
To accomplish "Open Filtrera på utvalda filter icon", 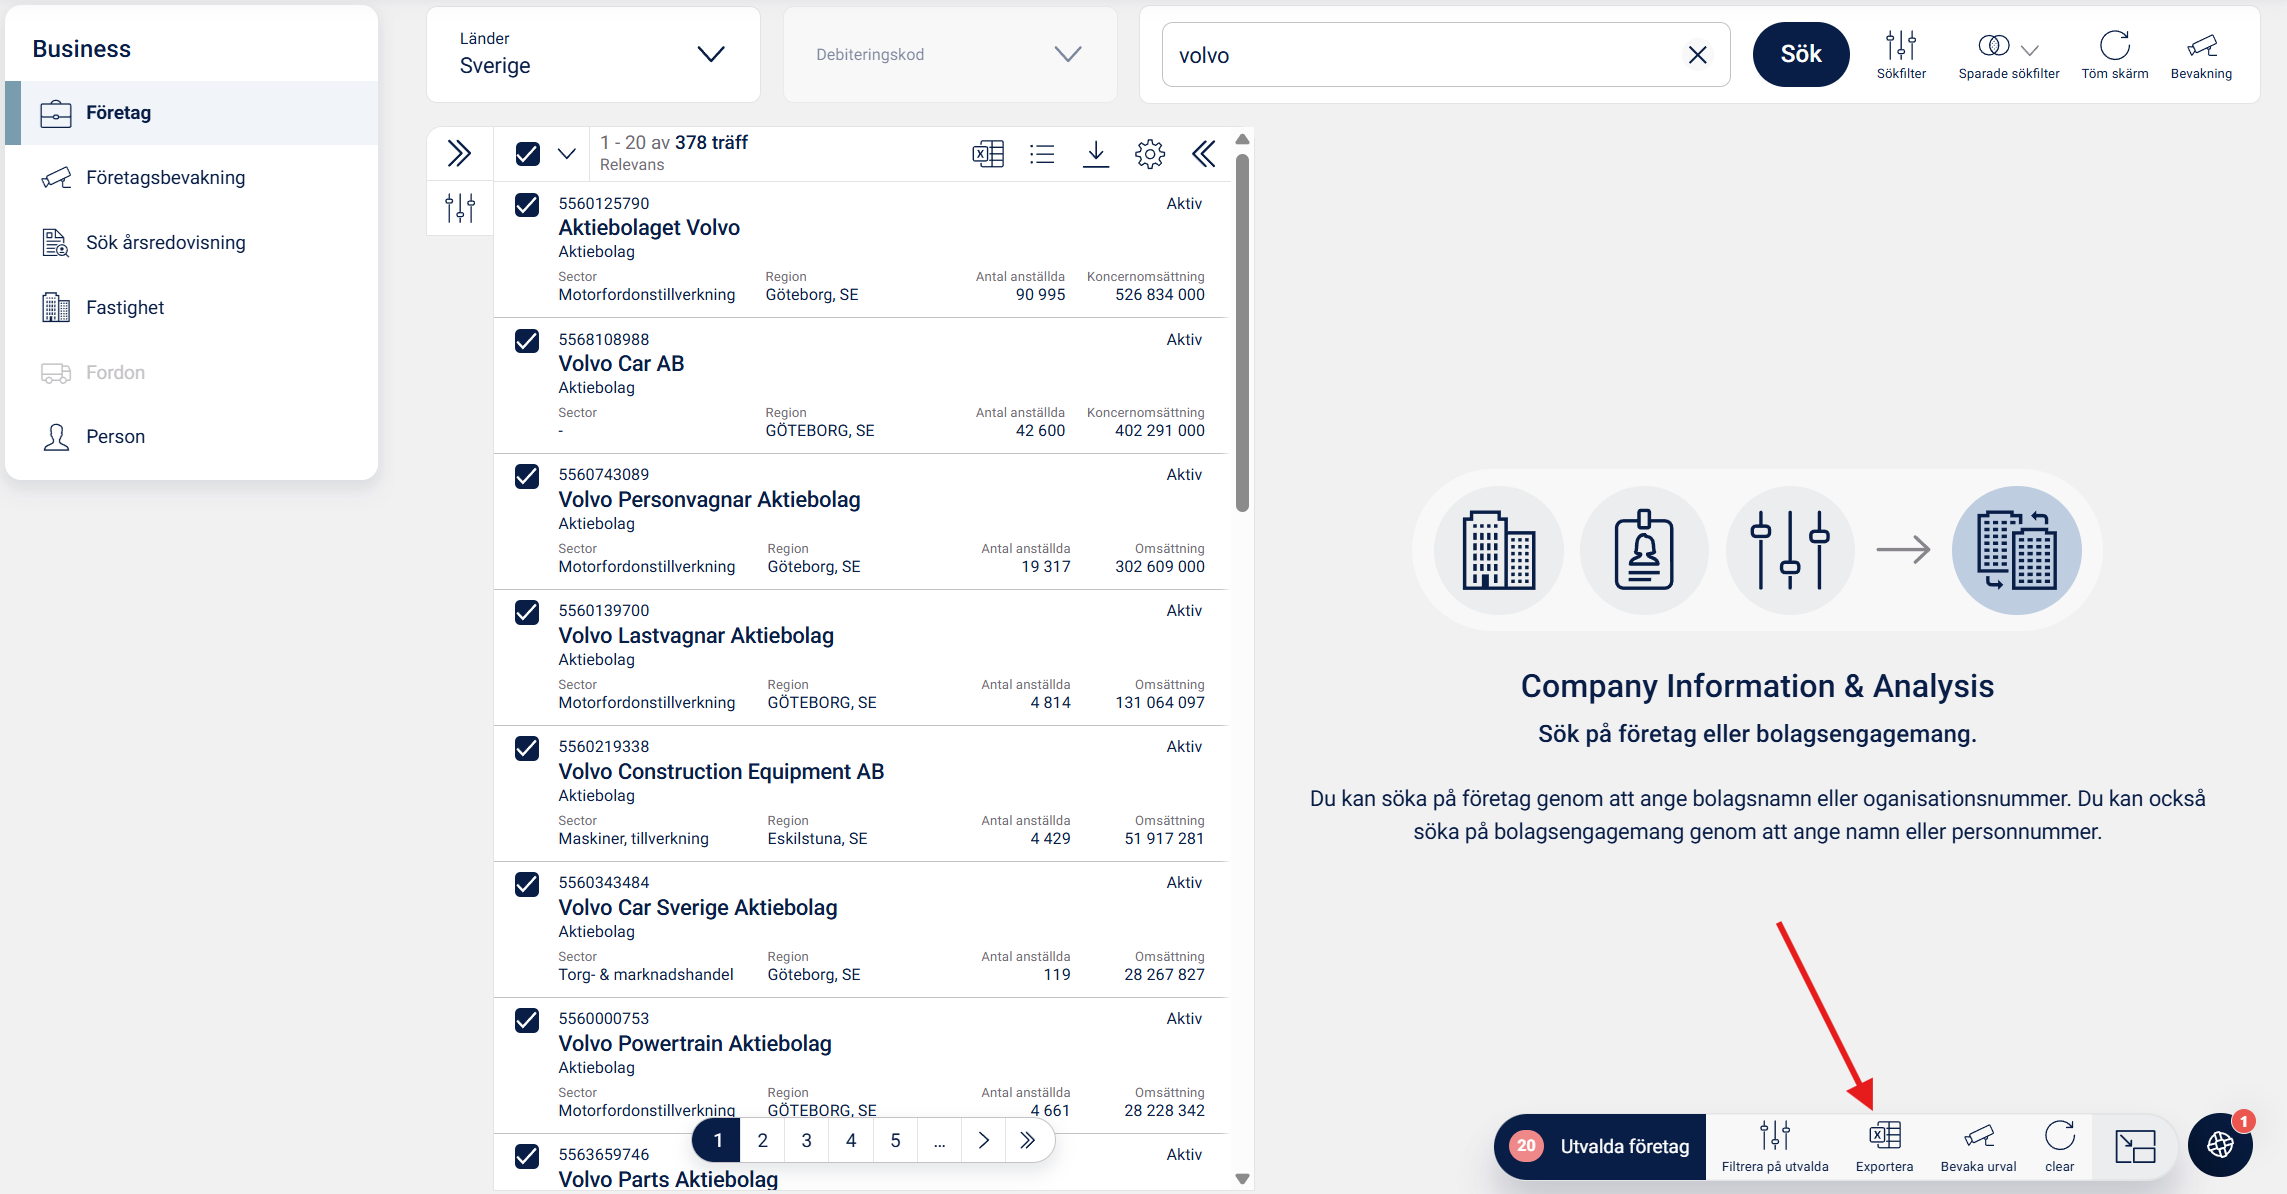I will click(1775, 1136).
